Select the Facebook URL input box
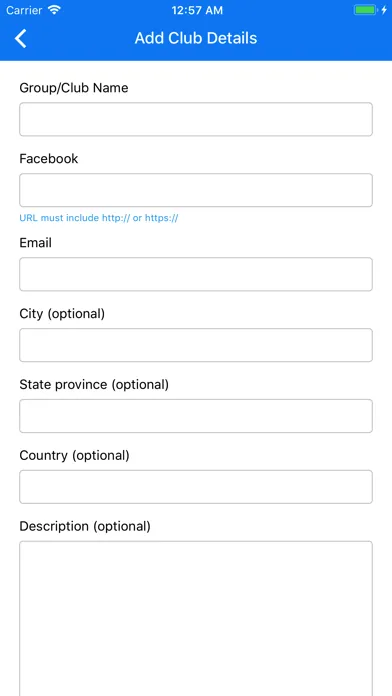 196,190
